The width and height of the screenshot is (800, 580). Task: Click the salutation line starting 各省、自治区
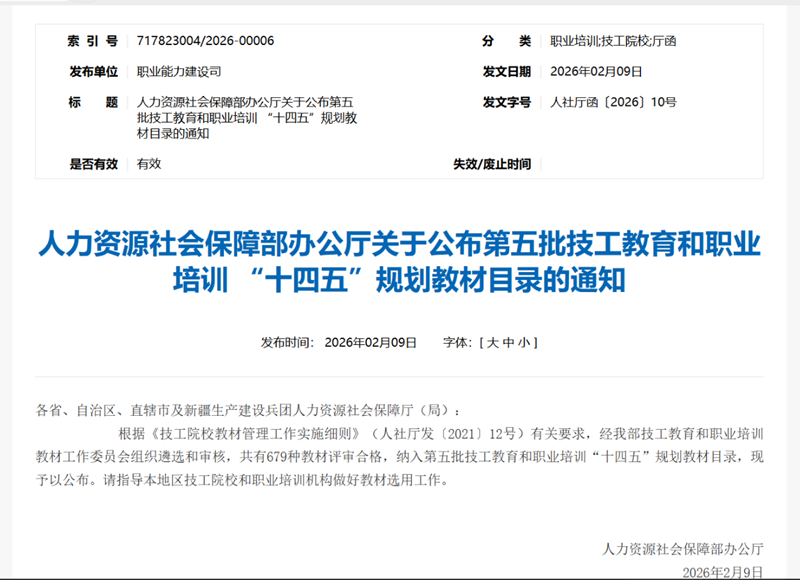coord(250,410)
